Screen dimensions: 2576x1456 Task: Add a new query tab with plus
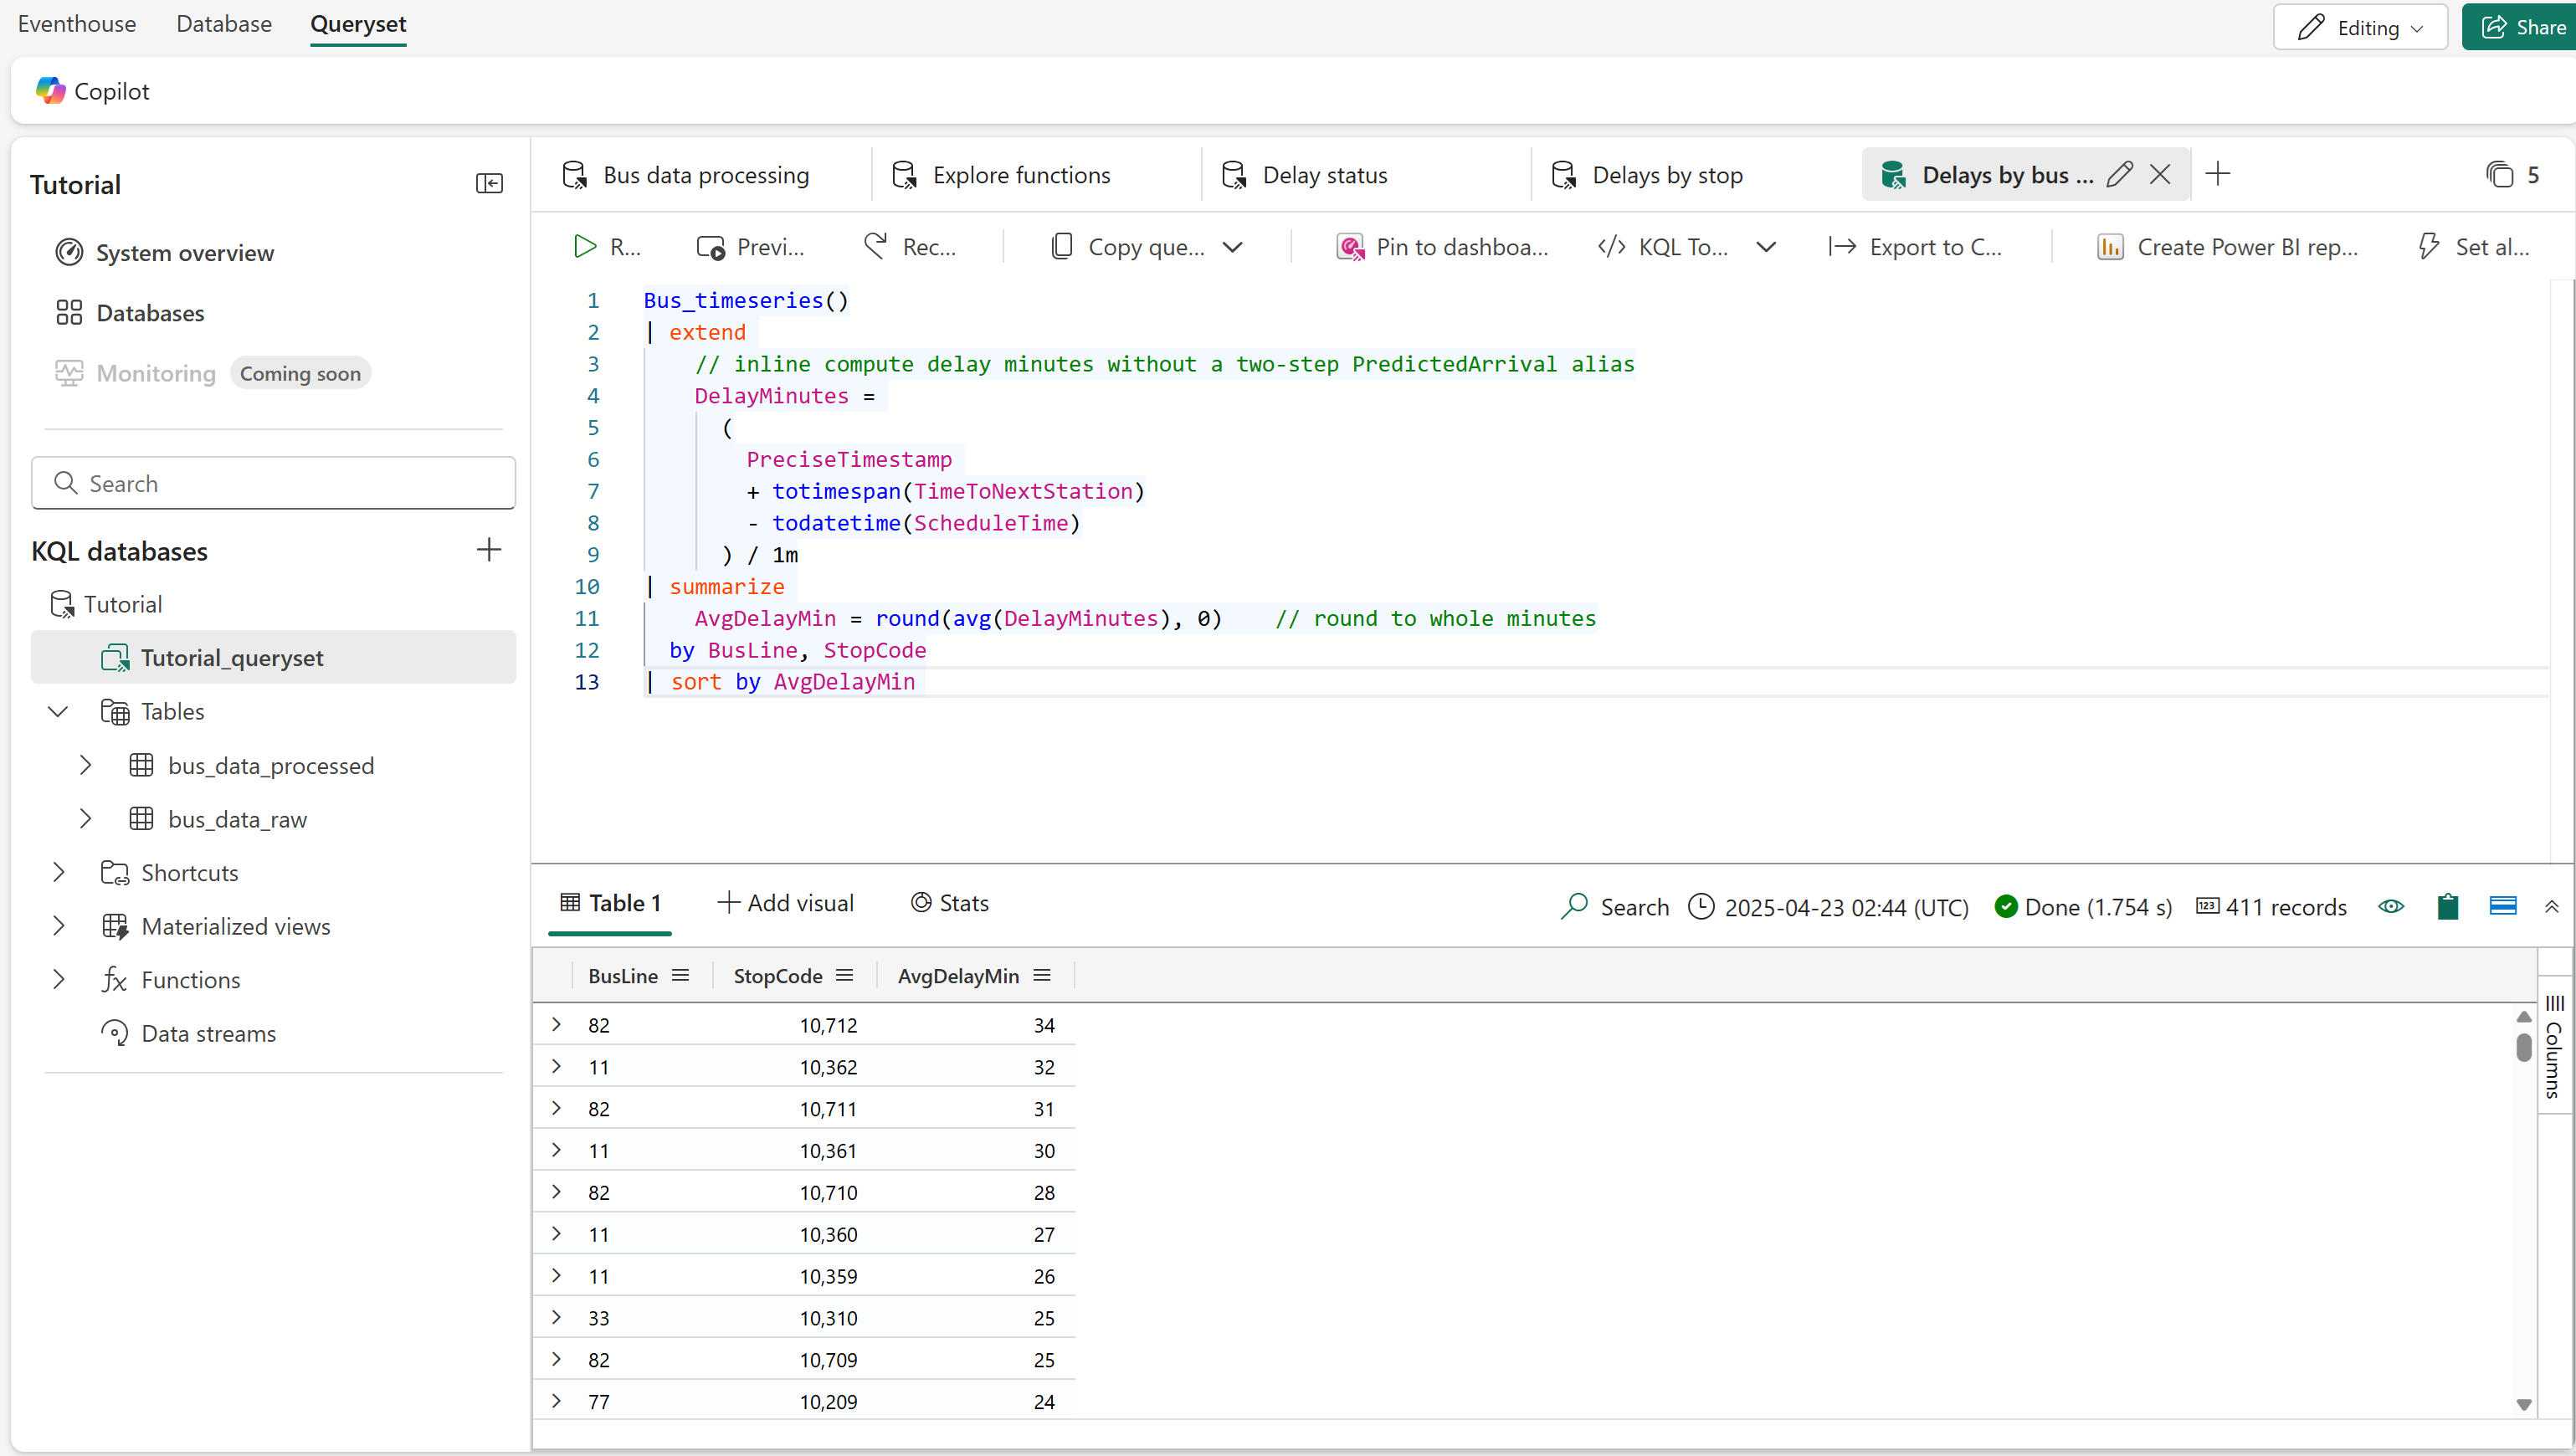pyautogui.click(x=2217, y=174)
